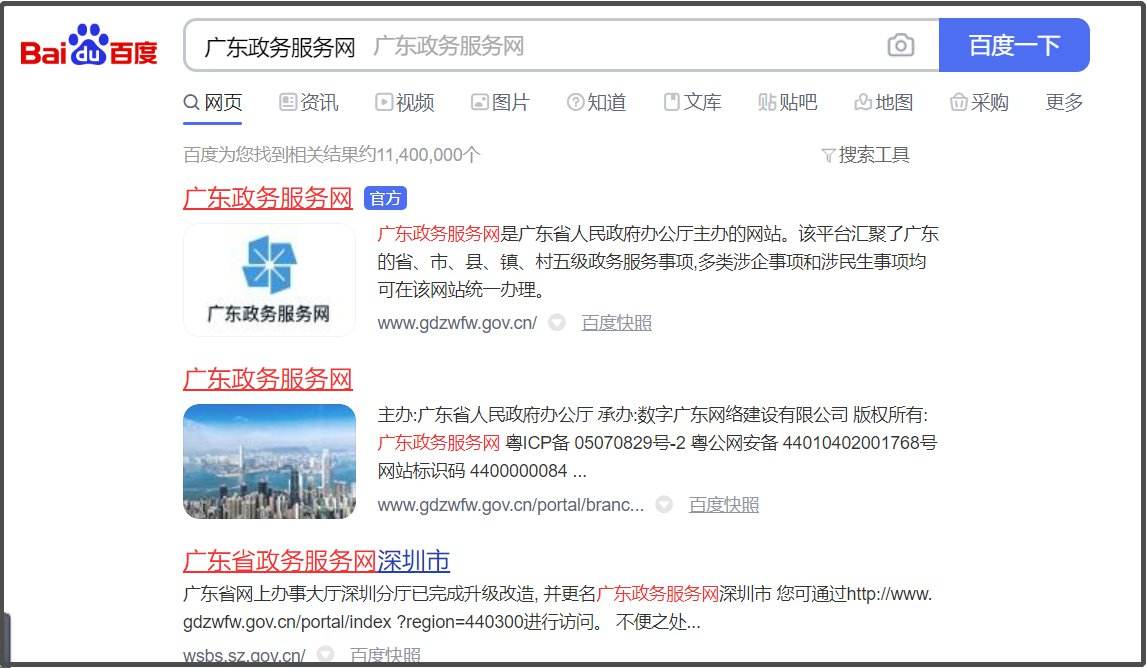Select the 视频 (video) search icon
This screenshot has height=668, width=1147.
click(x=383, y=101)
